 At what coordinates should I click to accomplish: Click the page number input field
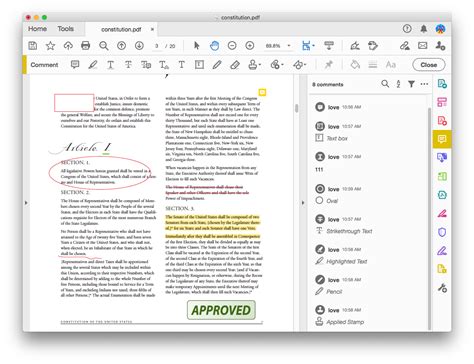point(157,46)
